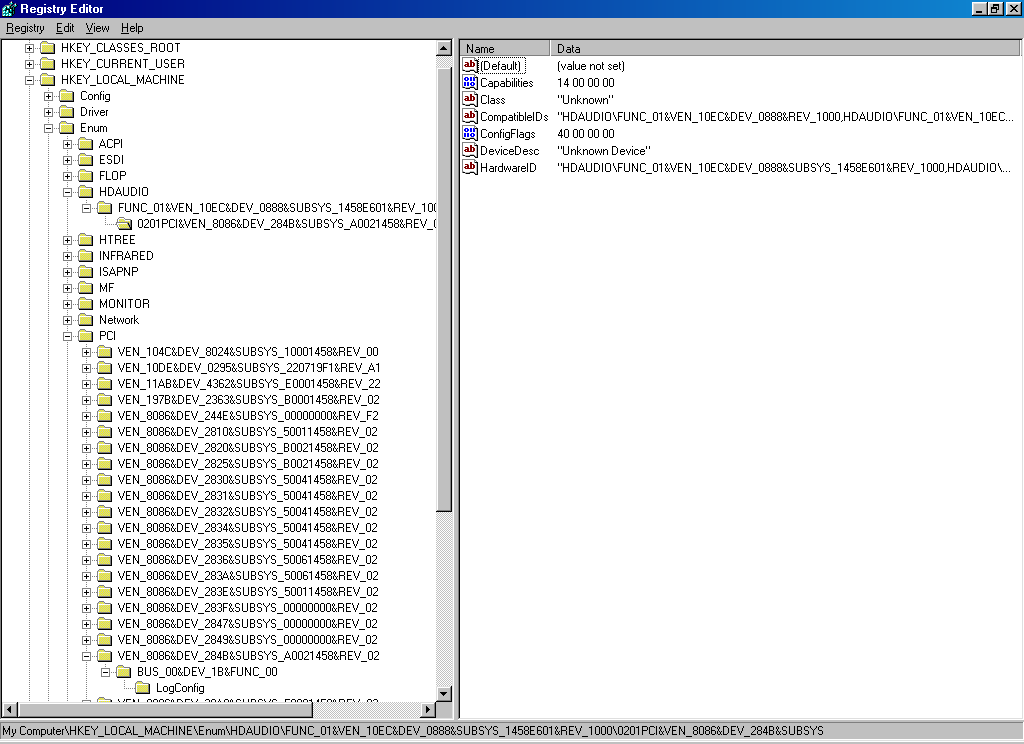The width and height of the screenshot is (1024, 744).
Task: Click the string icon for HardwareID value
Action: (470, 167)
